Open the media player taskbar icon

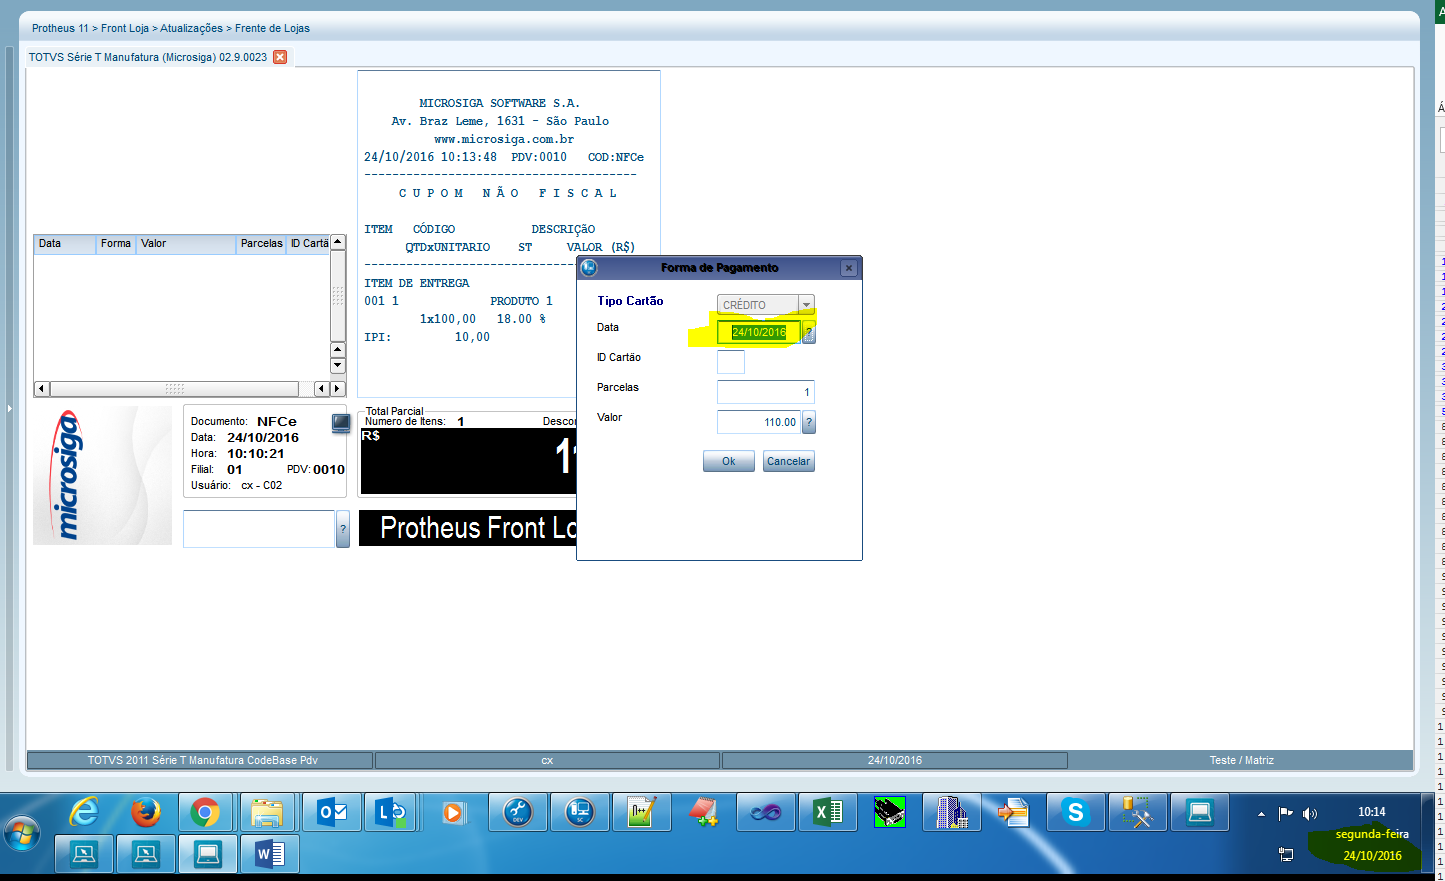453,812
